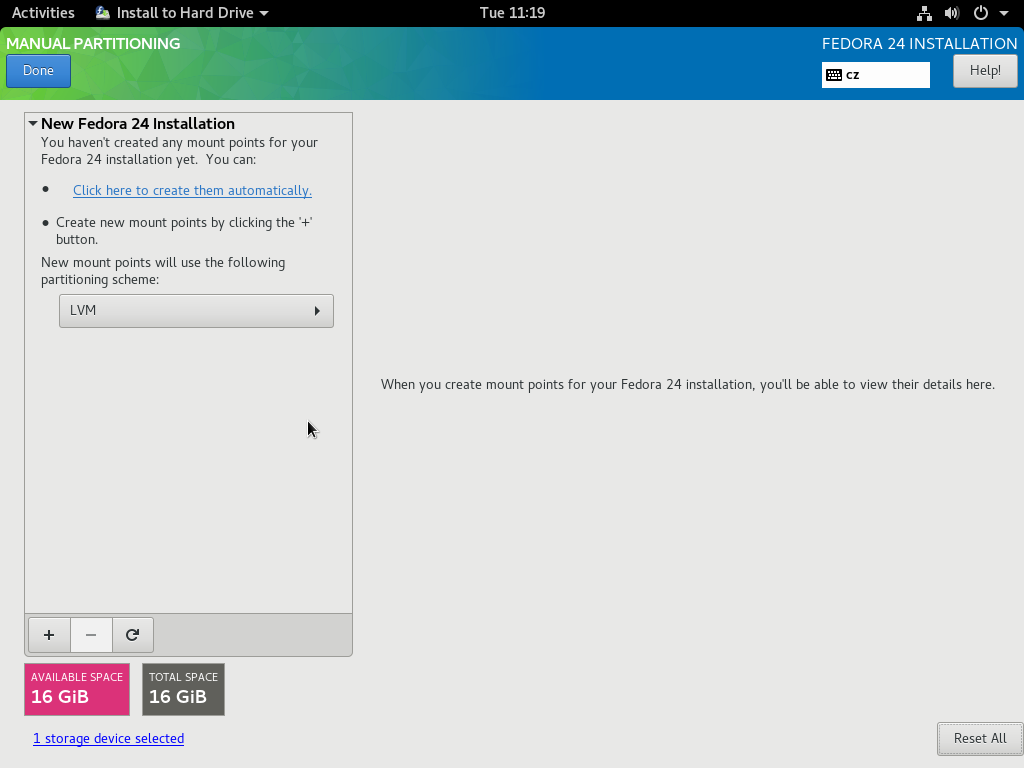The width and height of the screenshot is (1024, 768).
Task: Add a new mount point with plus button
Action: [x=49, y=635]
